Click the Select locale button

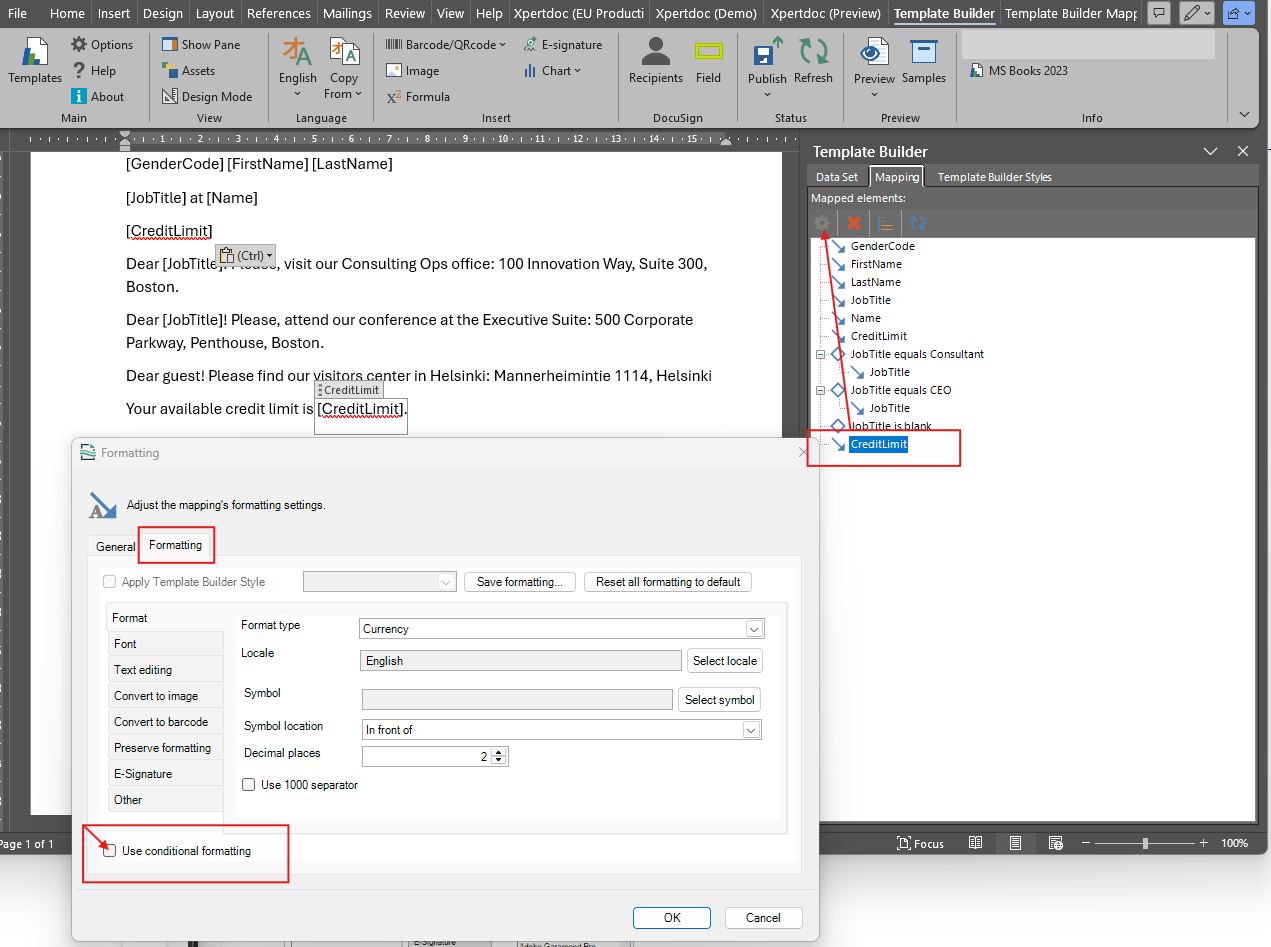click(x=725, y=661)
